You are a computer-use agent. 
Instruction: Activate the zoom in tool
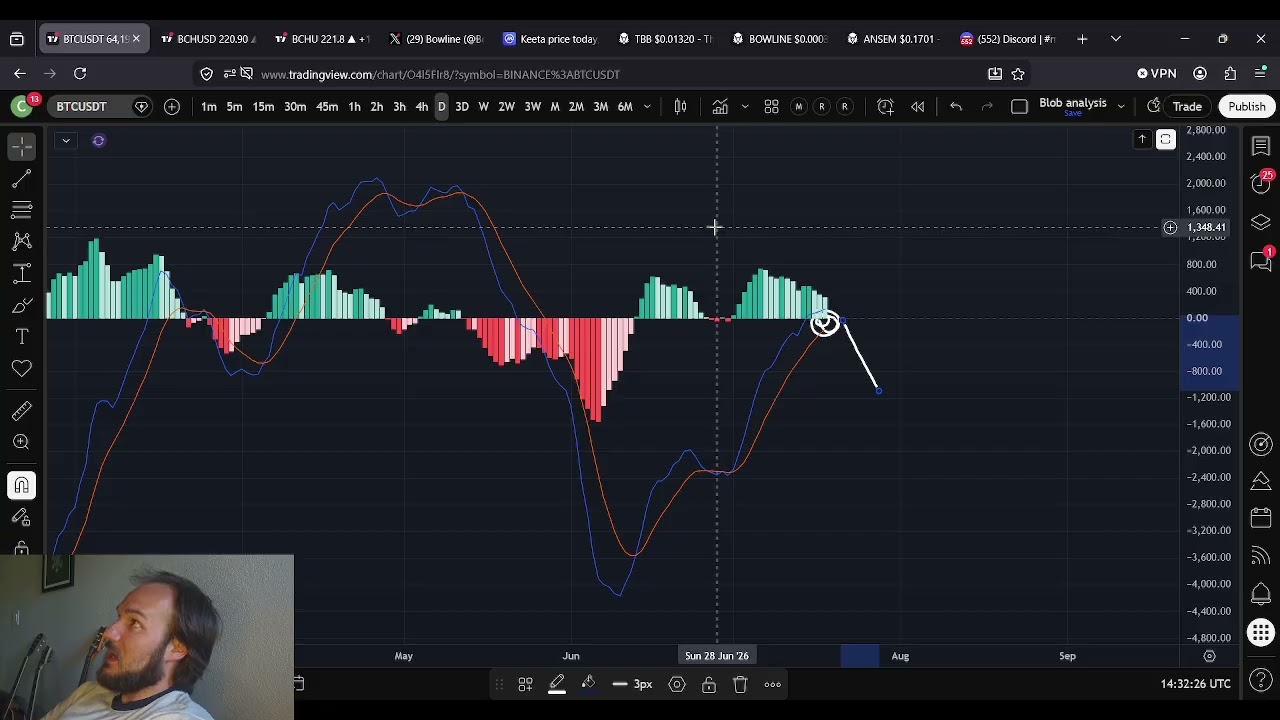pos(21,442)
